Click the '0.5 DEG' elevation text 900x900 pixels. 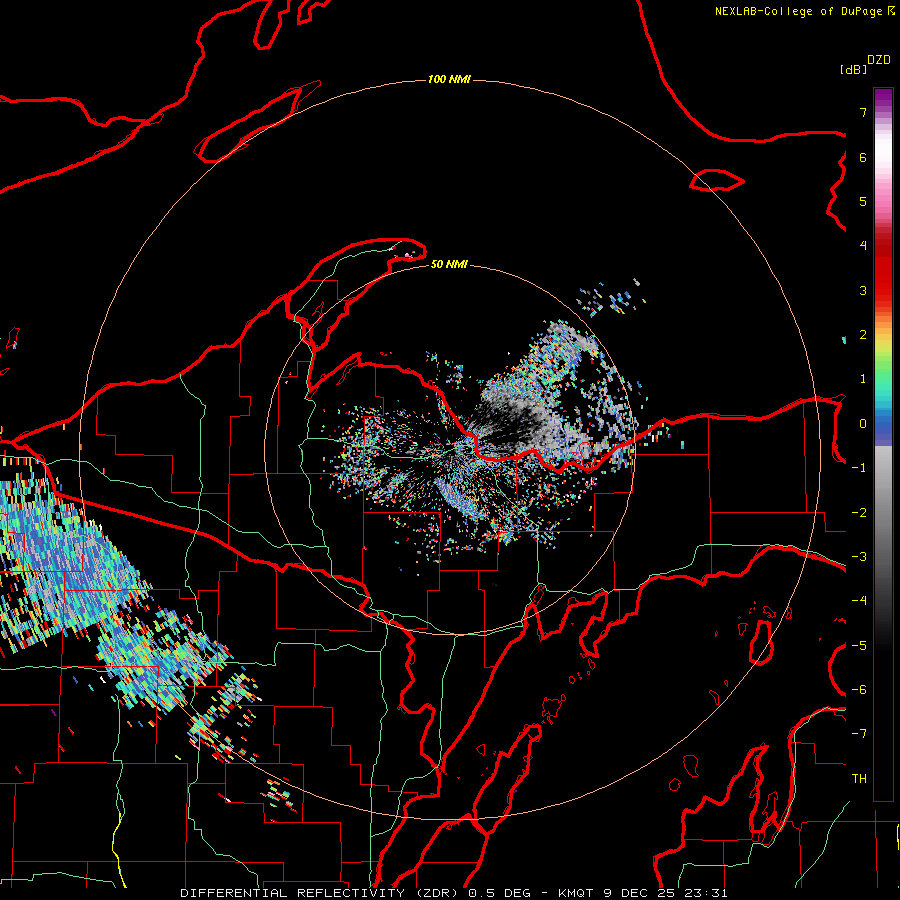499,893
